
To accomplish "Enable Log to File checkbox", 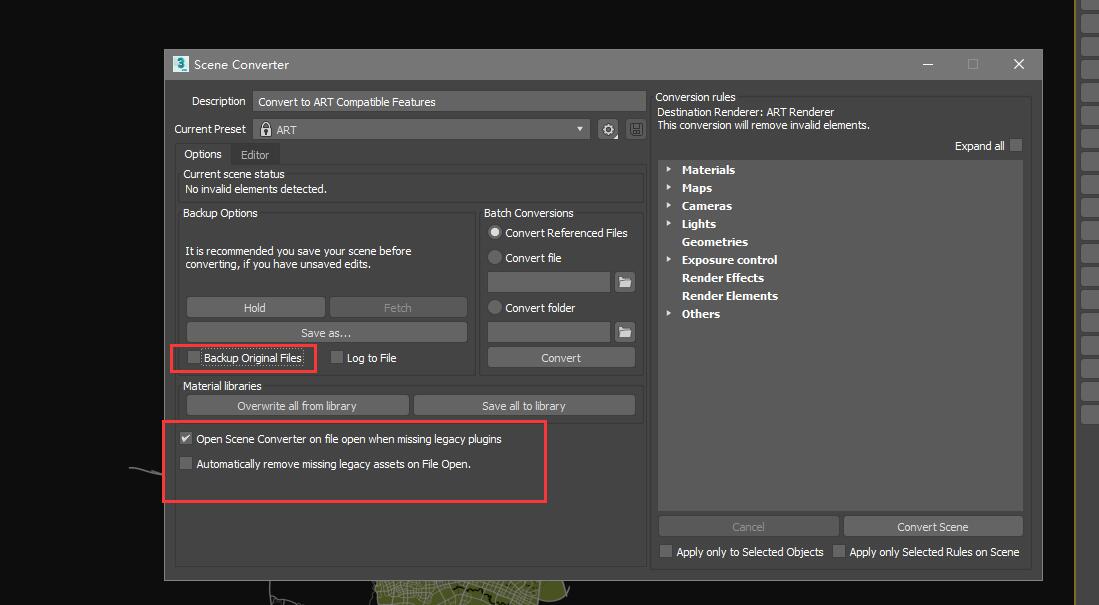I will click(337, 358).
